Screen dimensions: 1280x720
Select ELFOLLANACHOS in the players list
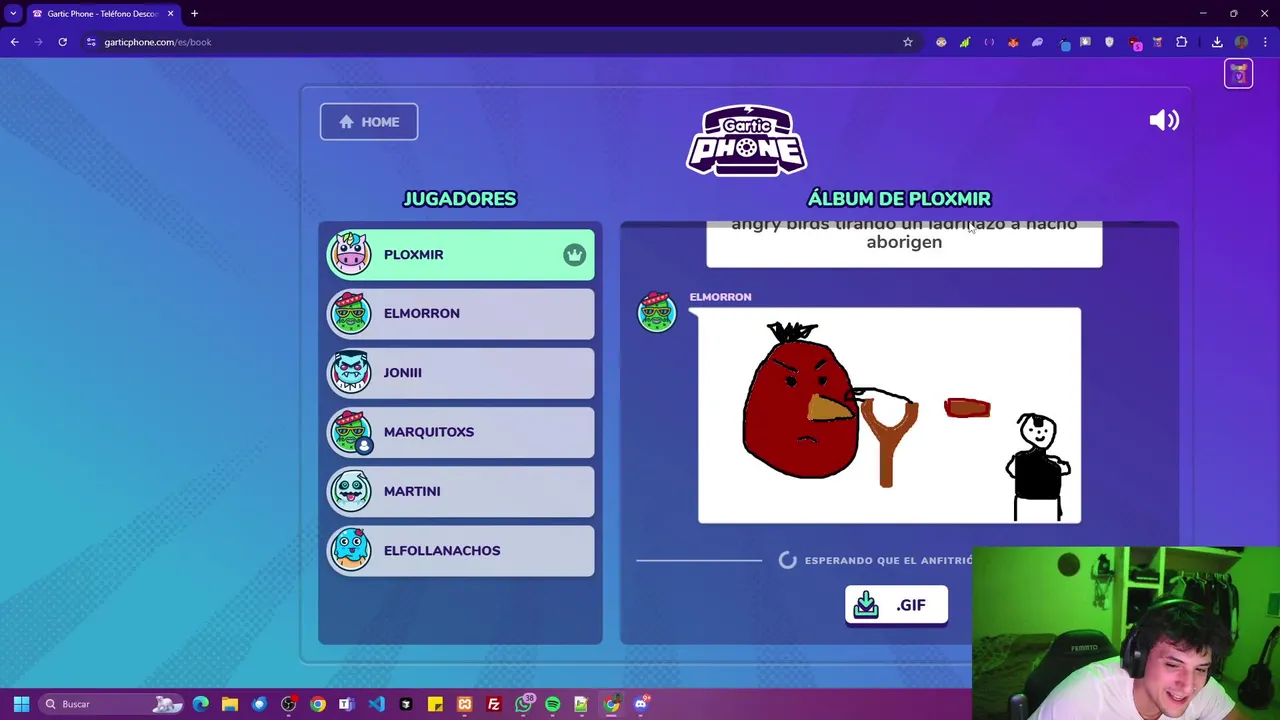(x=460, y=551)
